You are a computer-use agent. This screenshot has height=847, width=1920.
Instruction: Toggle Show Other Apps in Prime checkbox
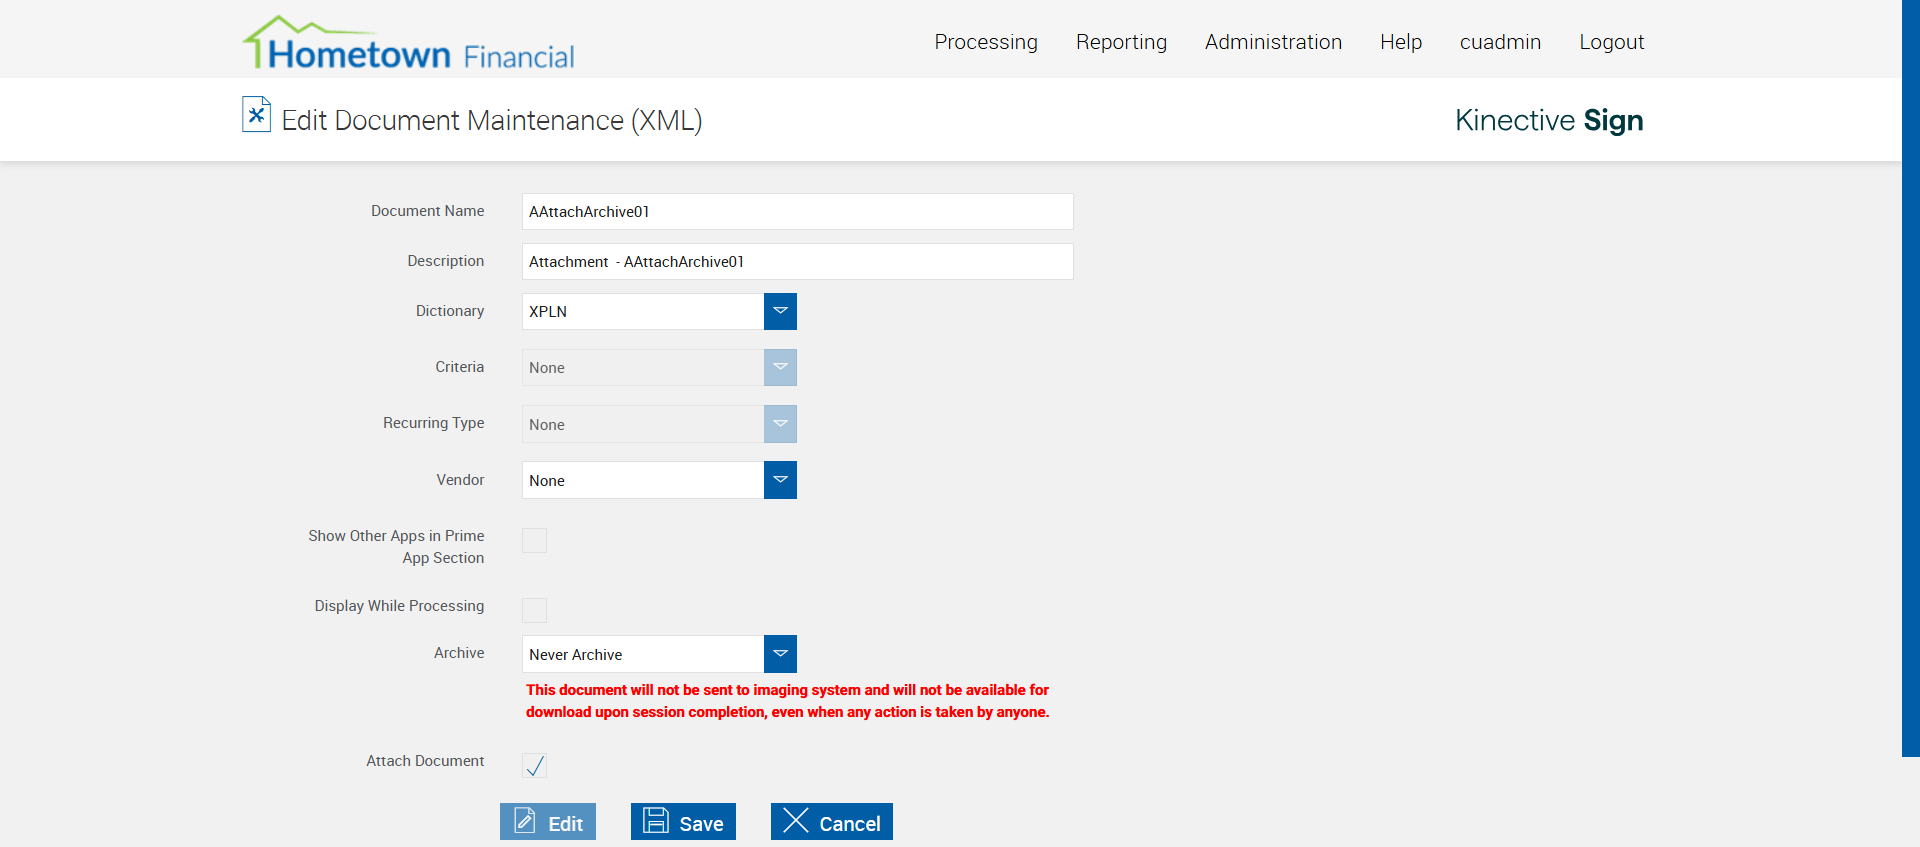[x=535, y=541]
